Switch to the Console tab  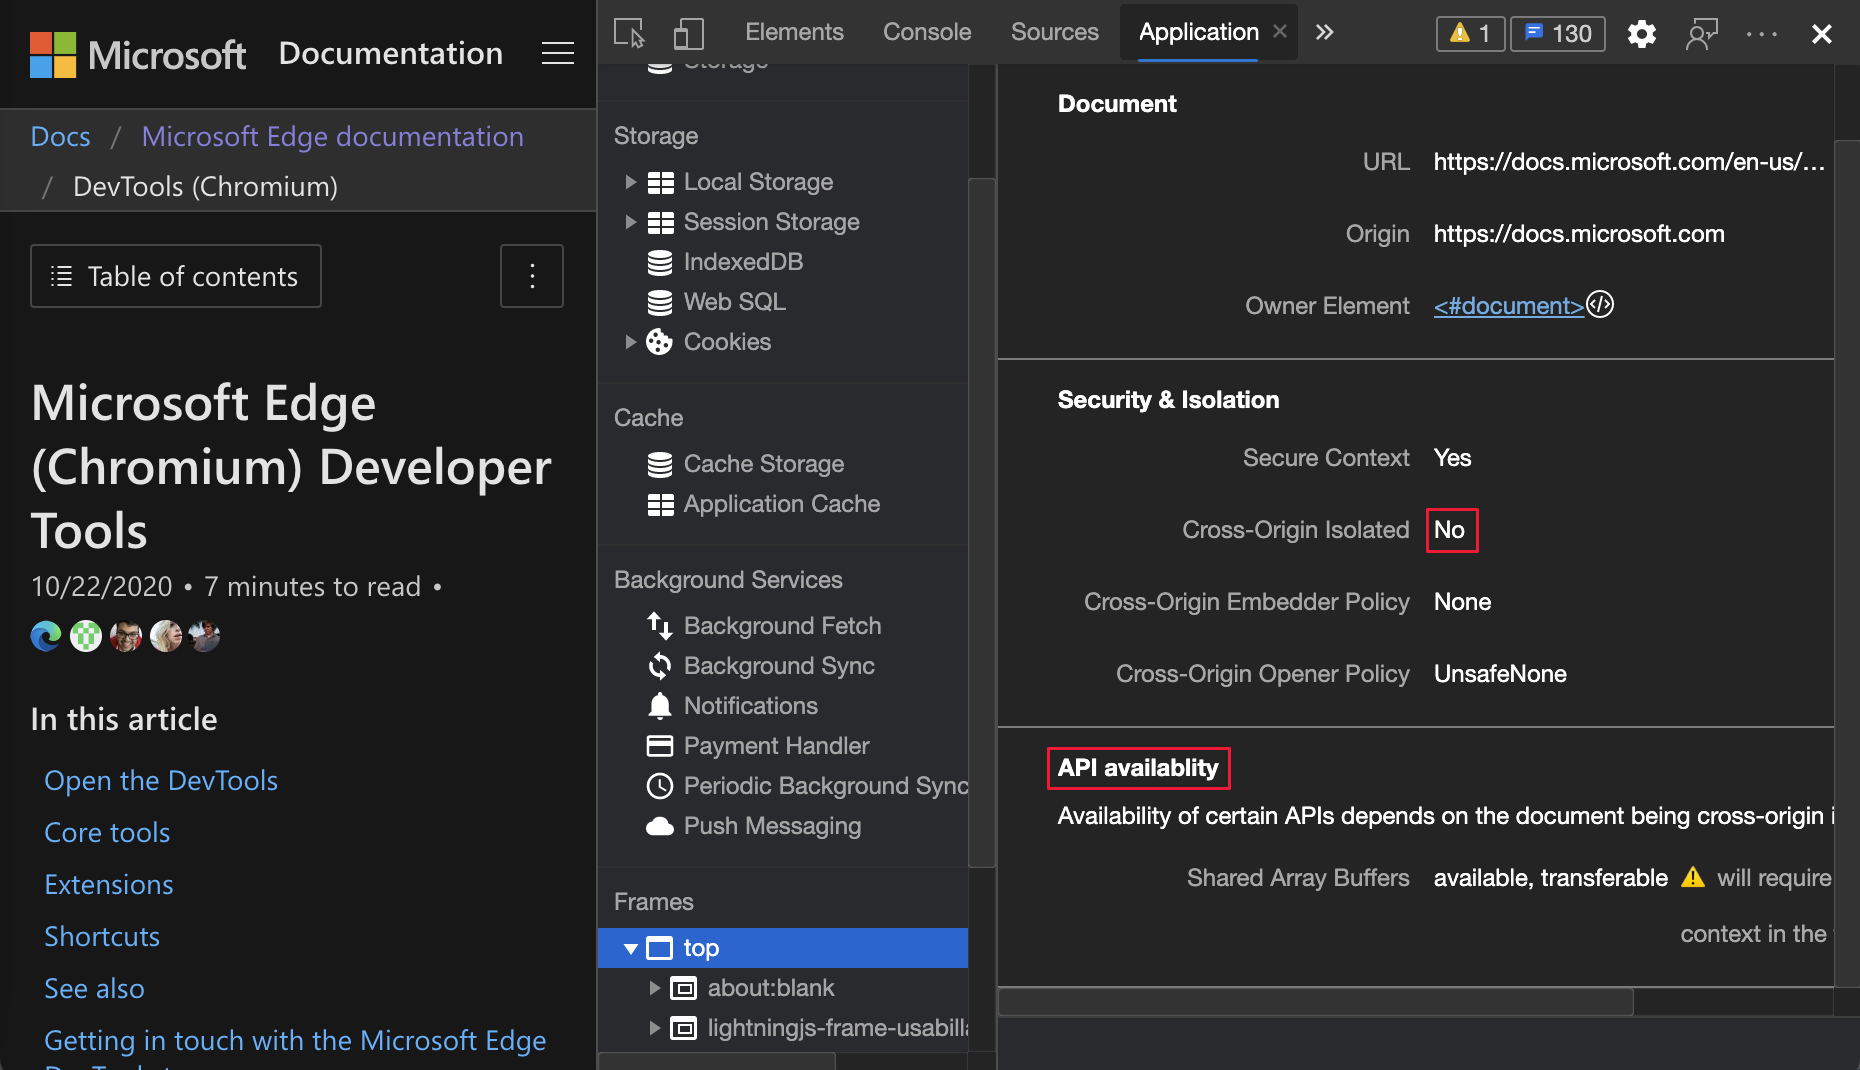[x=927, y=32]
